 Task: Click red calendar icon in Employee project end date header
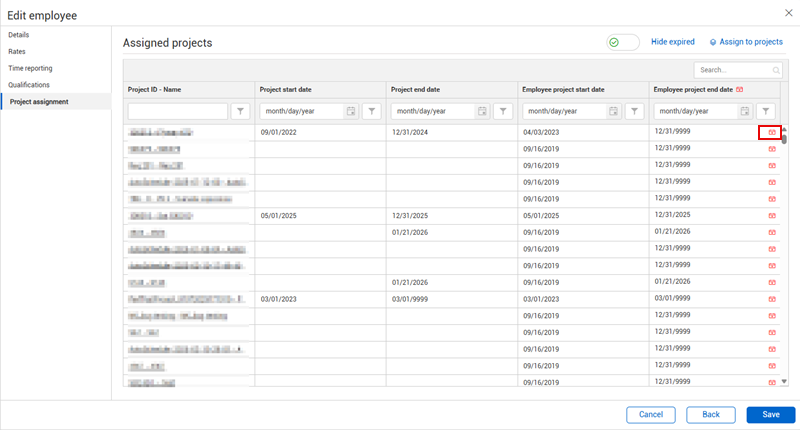739,90
